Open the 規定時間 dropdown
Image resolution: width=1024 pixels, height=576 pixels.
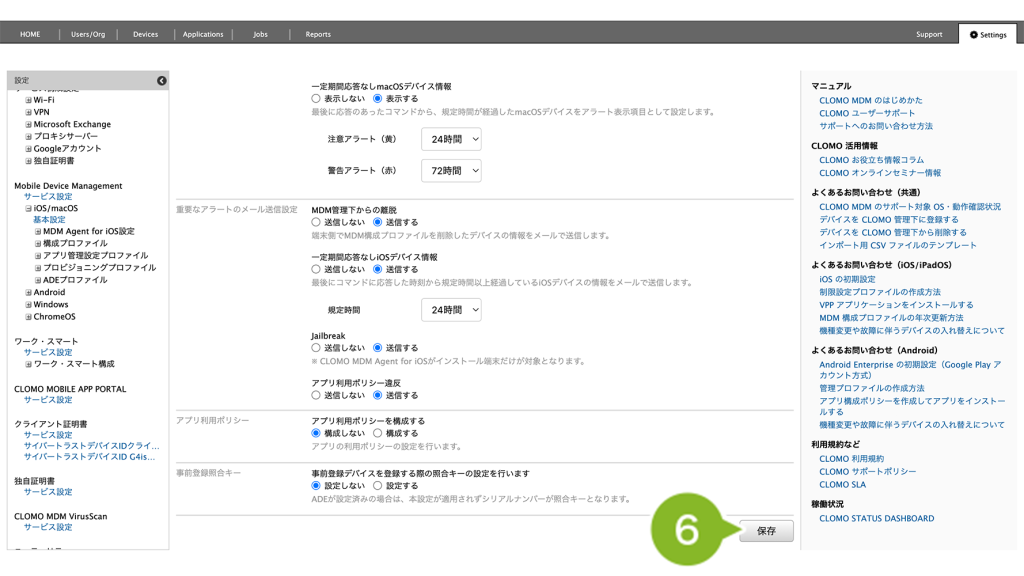[450, 310]
